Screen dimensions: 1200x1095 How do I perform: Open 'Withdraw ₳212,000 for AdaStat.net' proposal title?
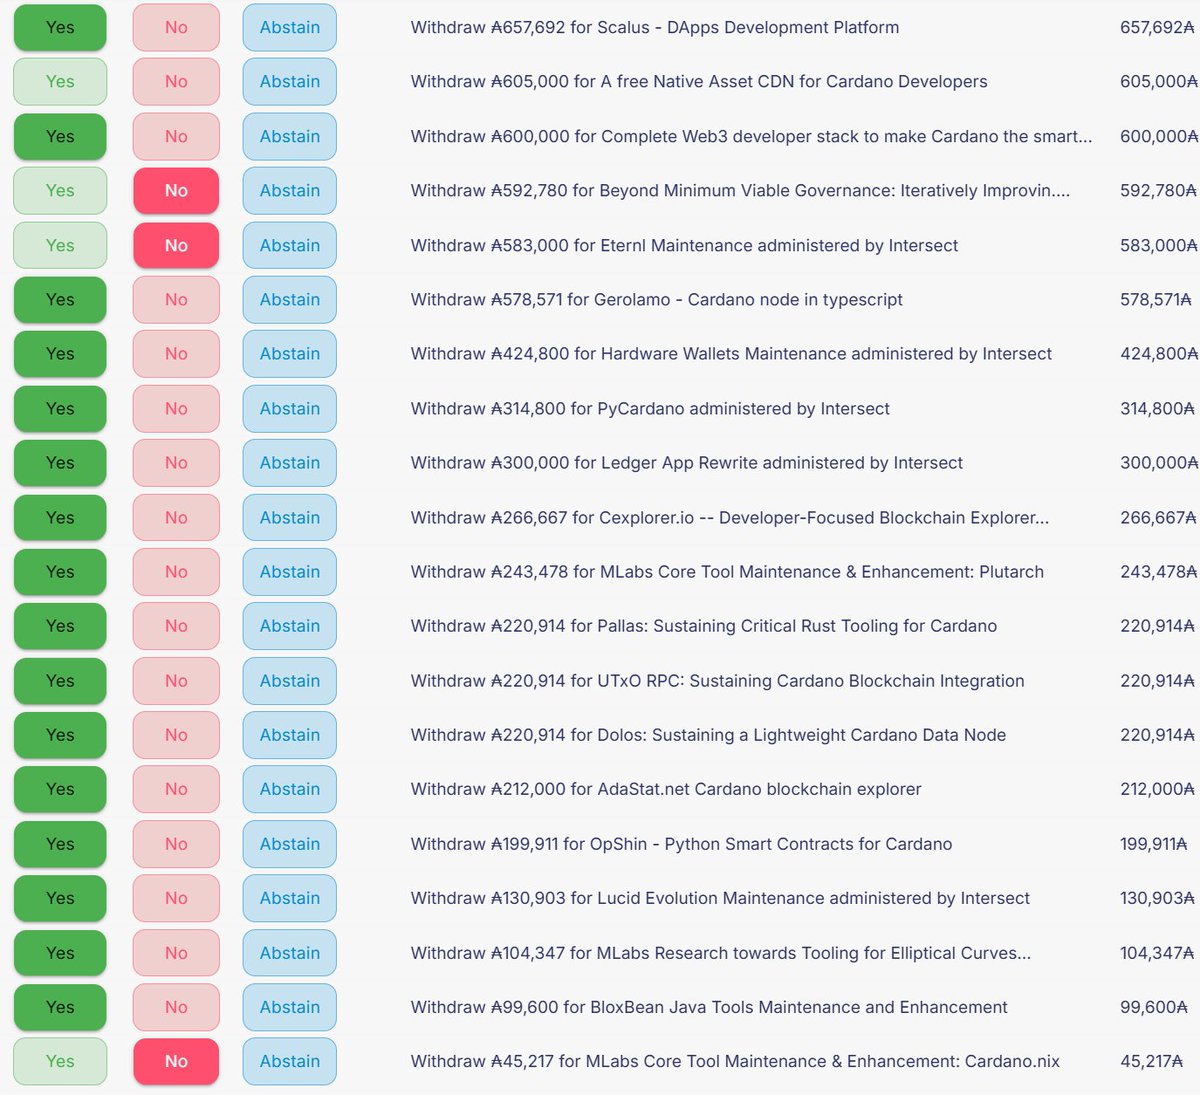point(666,790)
